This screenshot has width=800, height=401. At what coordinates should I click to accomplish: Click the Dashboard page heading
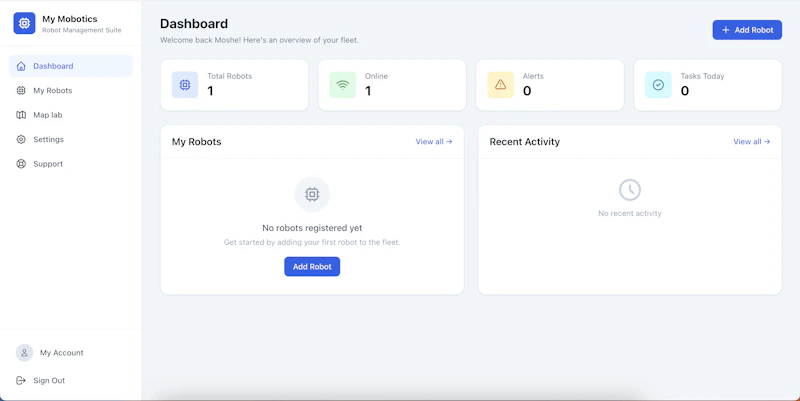(x=194, y=23)
